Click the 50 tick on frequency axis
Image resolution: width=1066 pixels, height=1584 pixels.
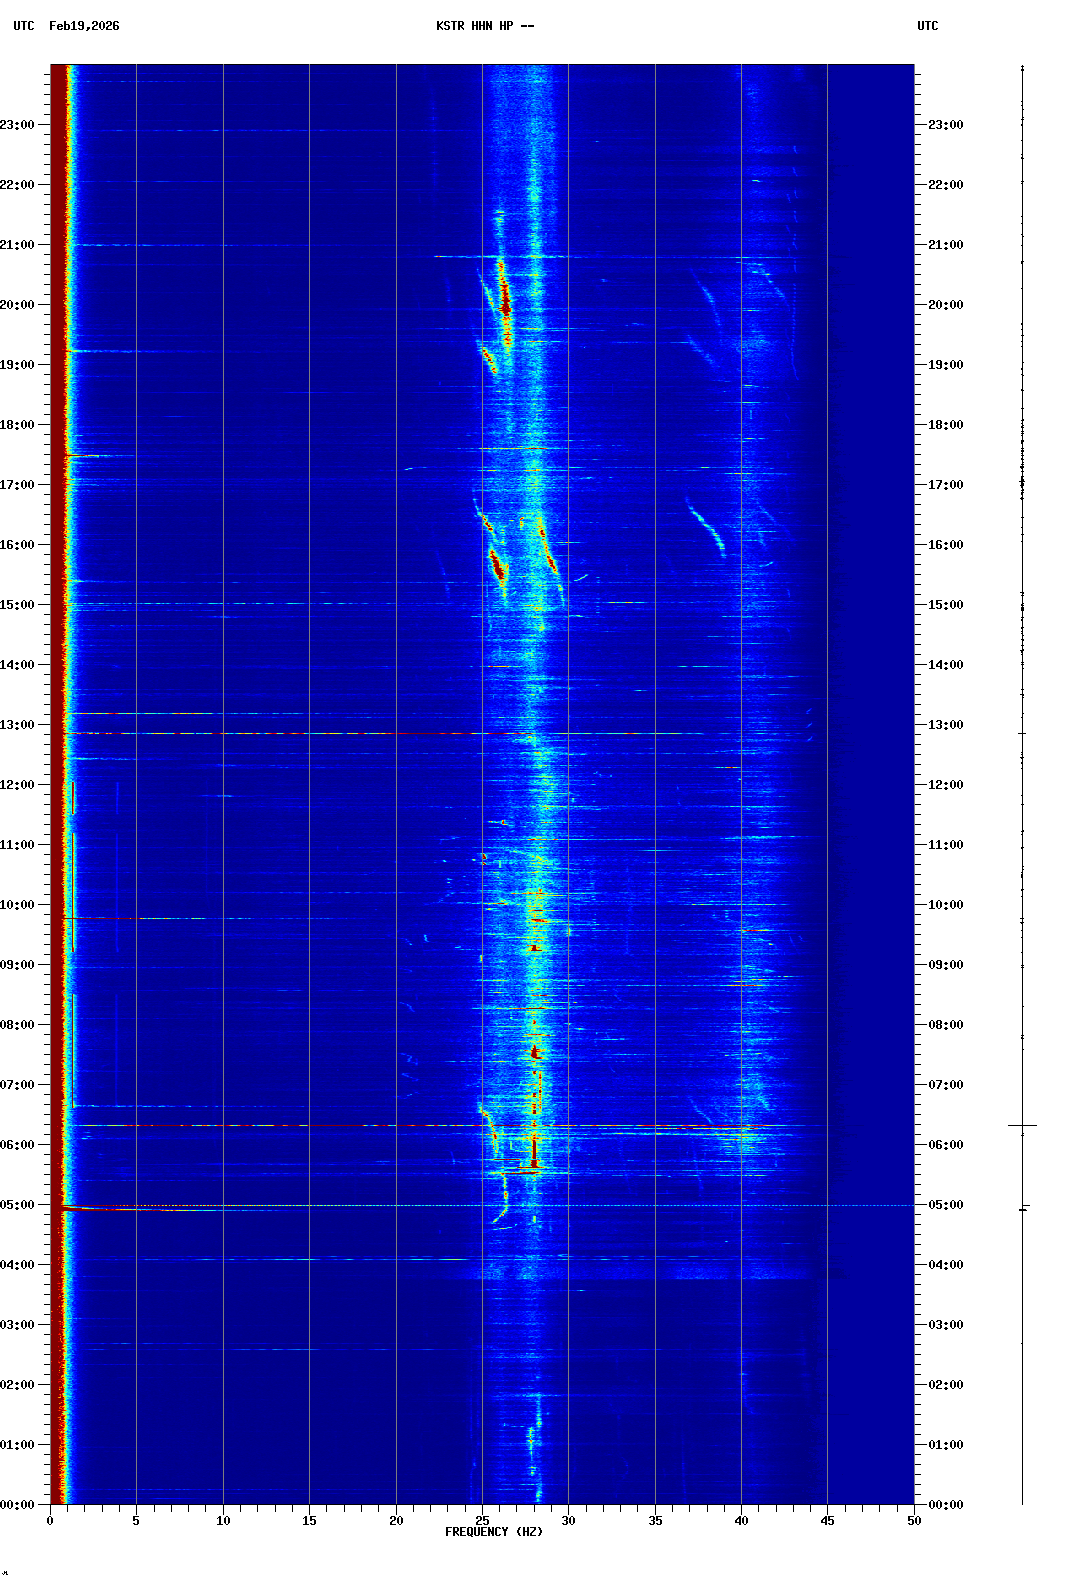914,1520
